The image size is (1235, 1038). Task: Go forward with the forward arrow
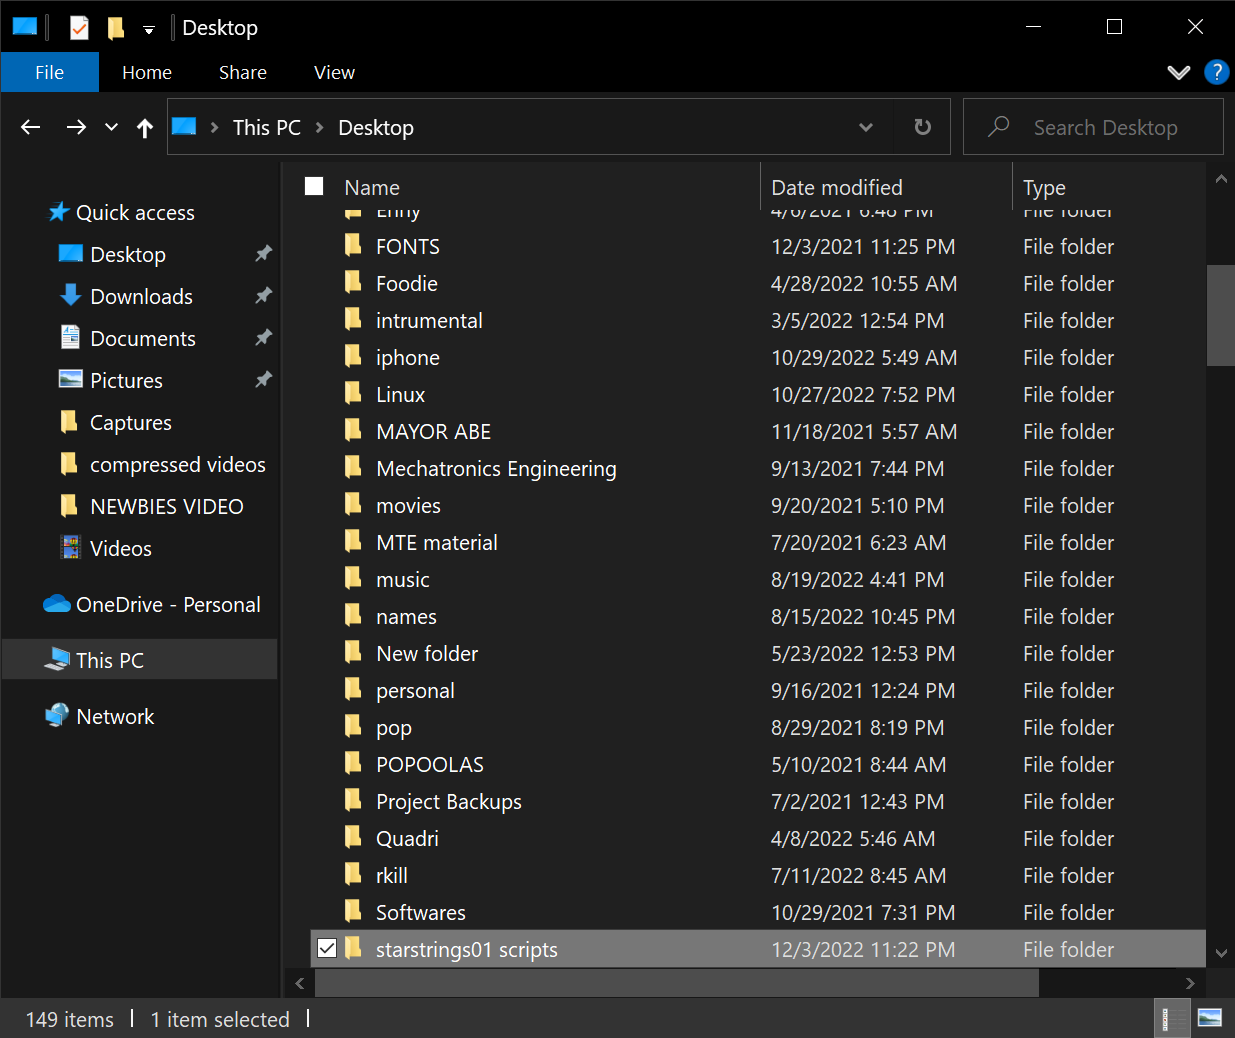coord(76,127)
